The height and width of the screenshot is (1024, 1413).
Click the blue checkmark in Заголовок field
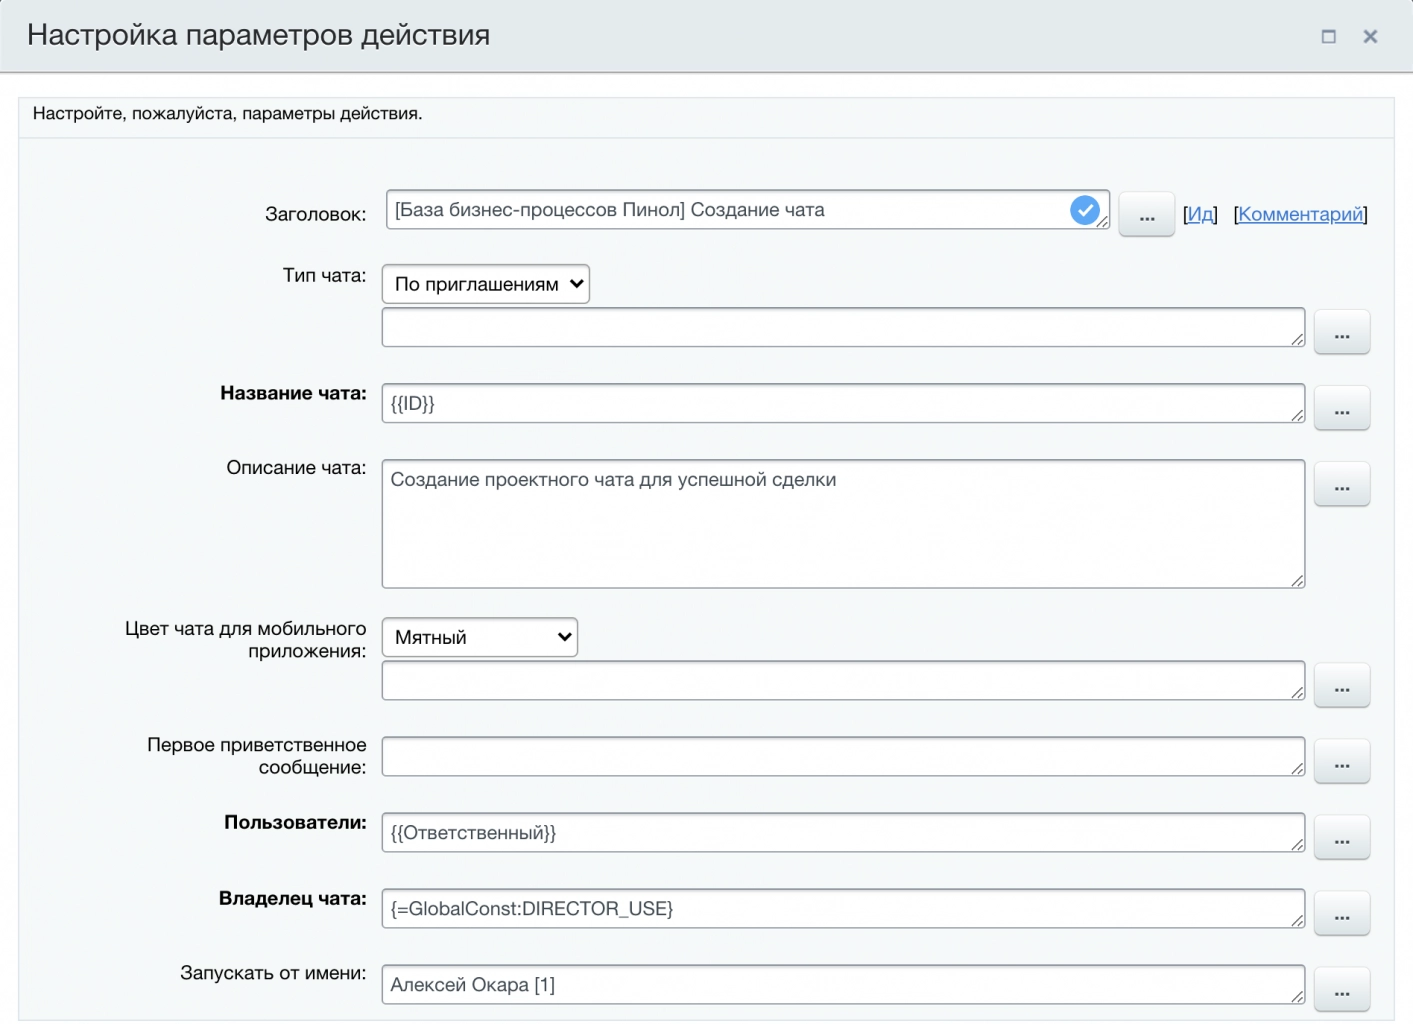pos(1085,209)
